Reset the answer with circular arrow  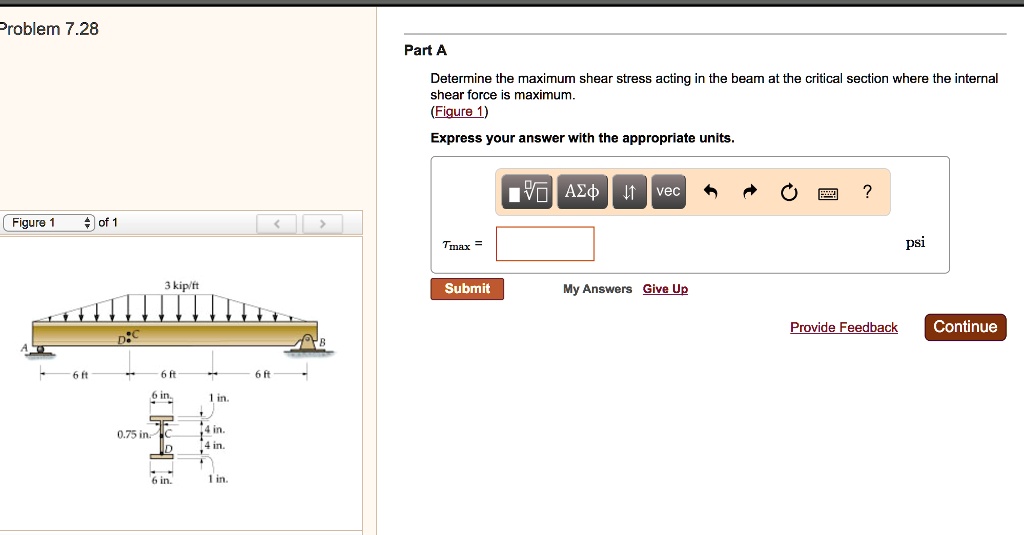[x=789, y=192]
